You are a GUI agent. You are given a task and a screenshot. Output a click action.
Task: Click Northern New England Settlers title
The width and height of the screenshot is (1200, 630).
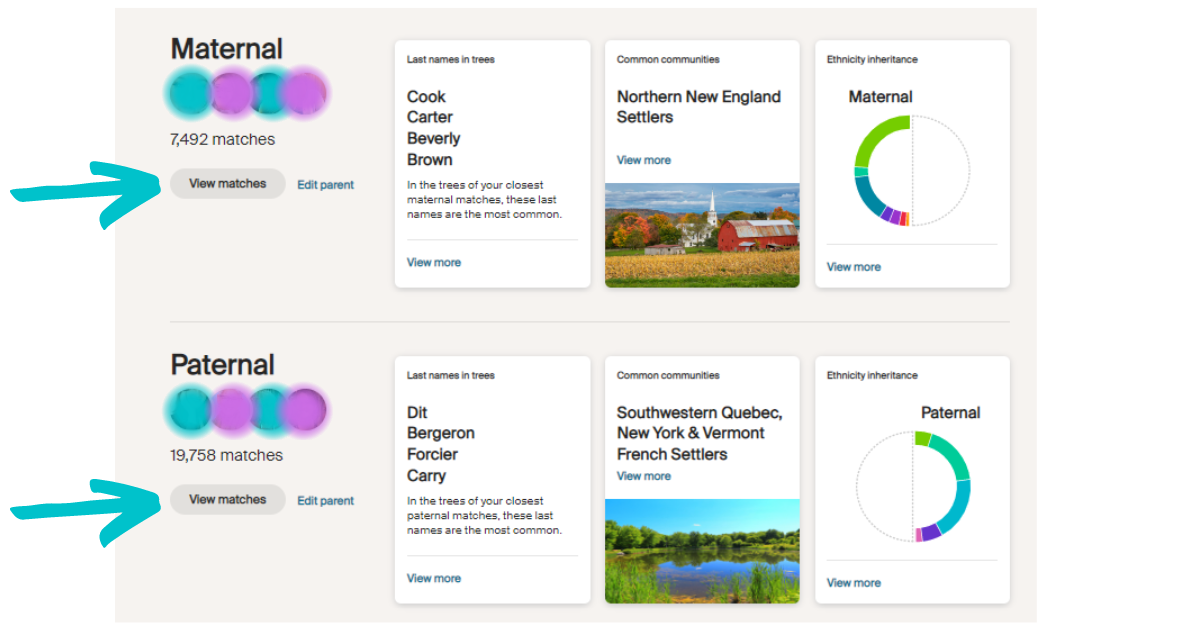tap(699, 107)
